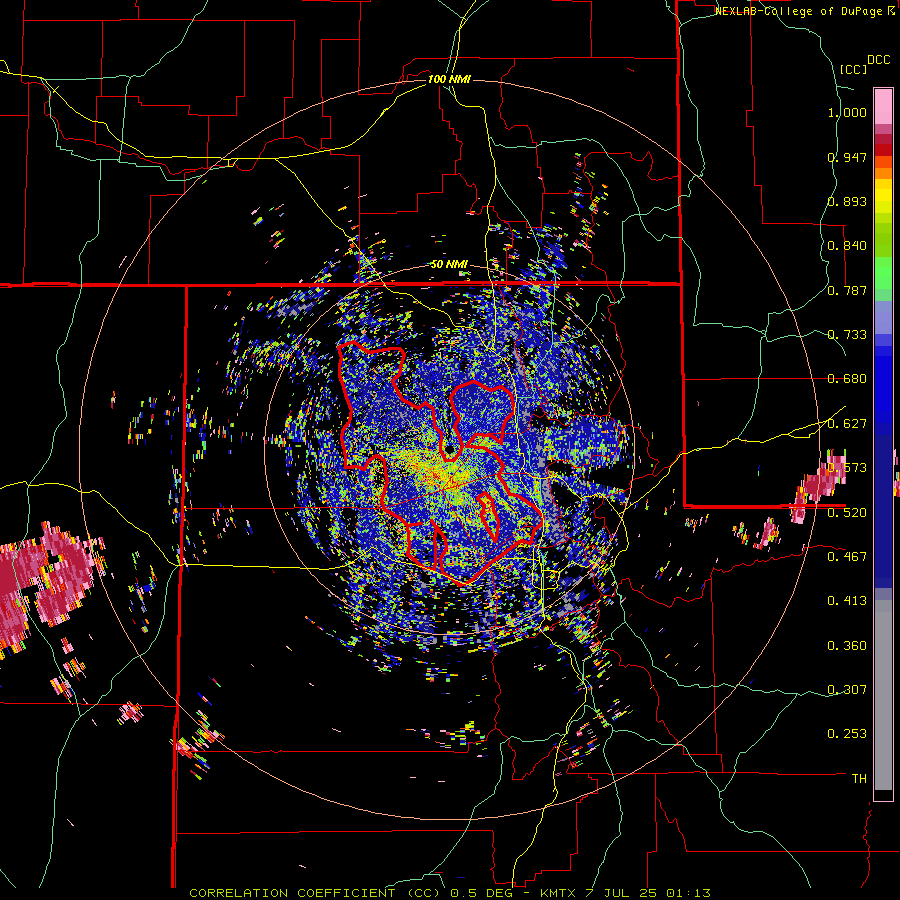This screenshot has height=900, width=900.
Task: Select the 0.253 legend value
Action: (x=847, y=734)
